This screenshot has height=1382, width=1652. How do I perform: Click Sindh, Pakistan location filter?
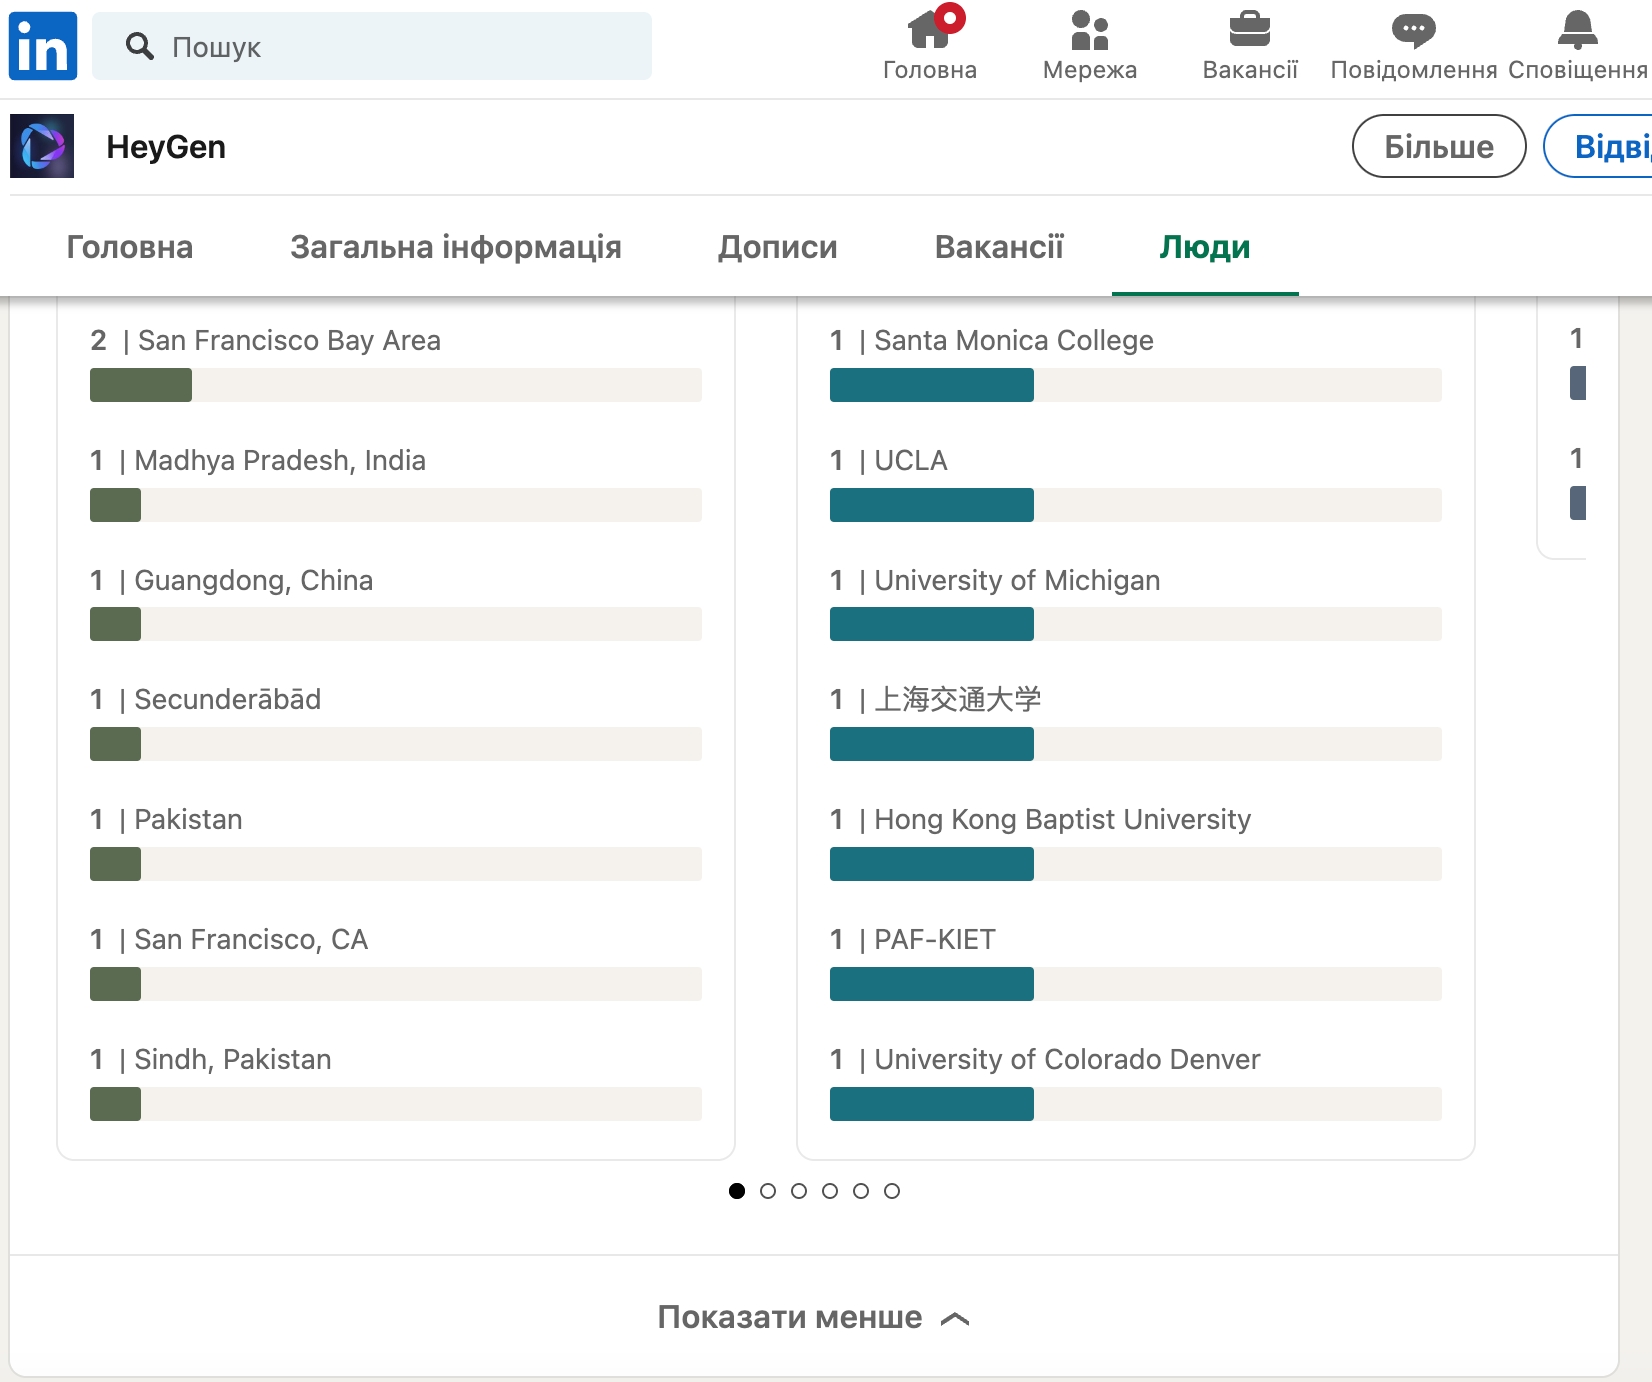[396, 1082]
